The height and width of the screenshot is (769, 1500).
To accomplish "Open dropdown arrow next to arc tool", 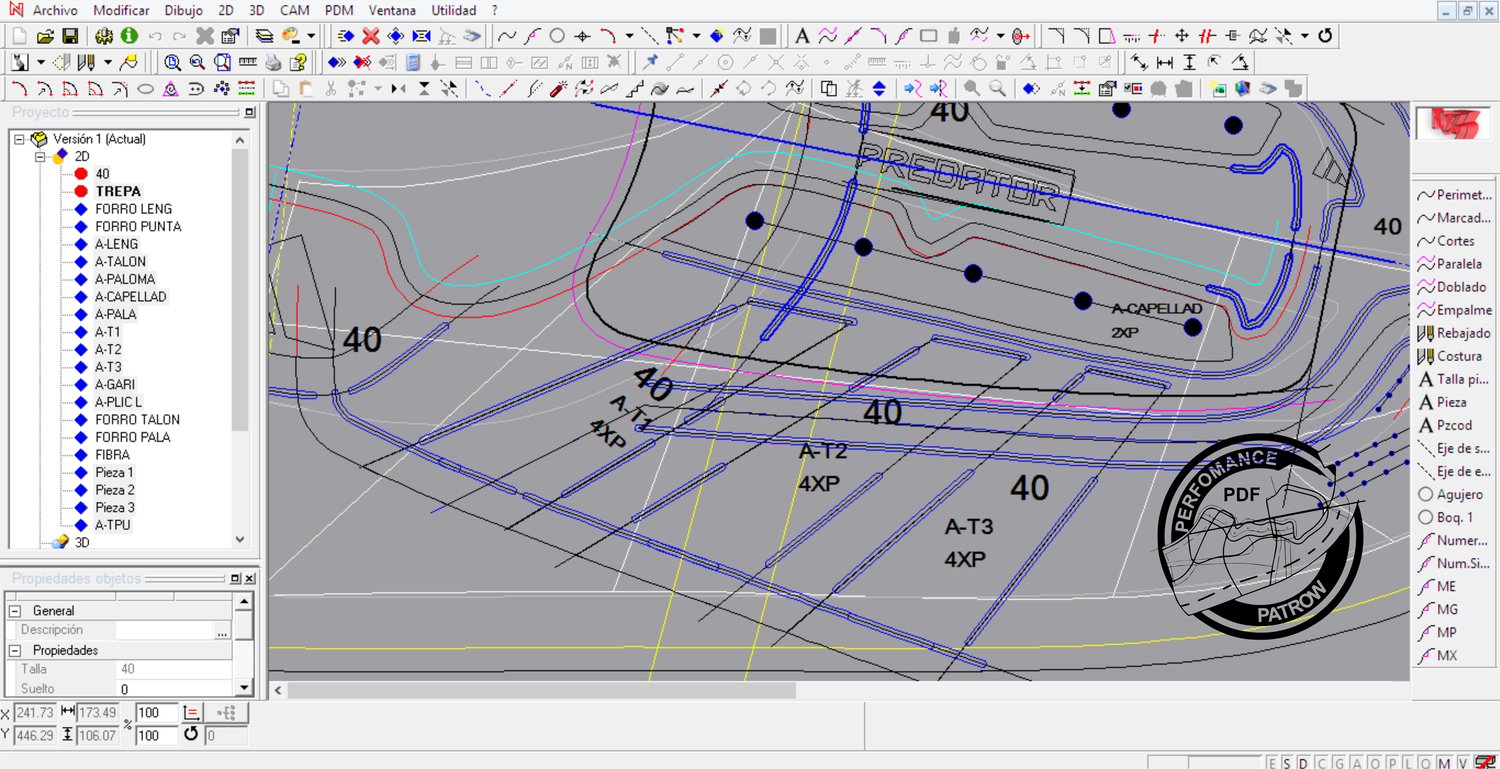I will tap(629, 36).
